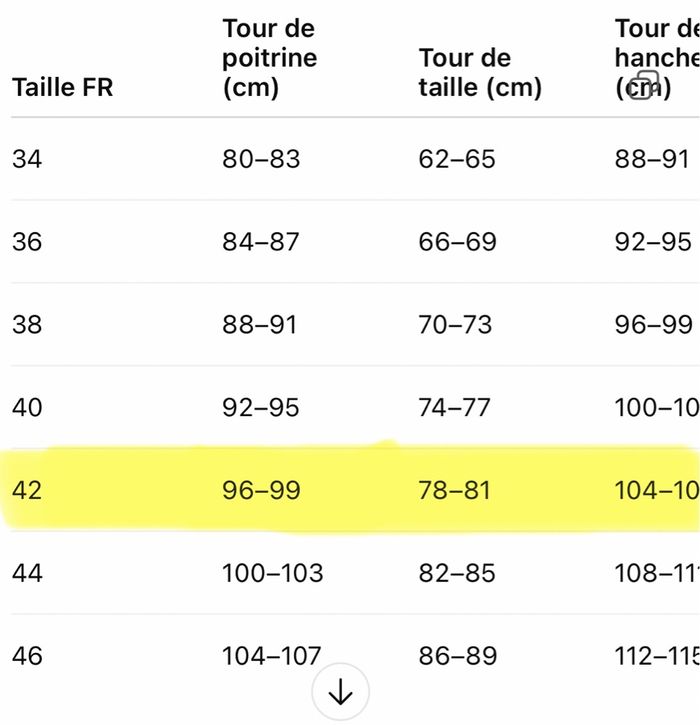700x725 pixels.
Task: Select hip value 96–99
Action: pyautogui.click(x=653, y=325)
